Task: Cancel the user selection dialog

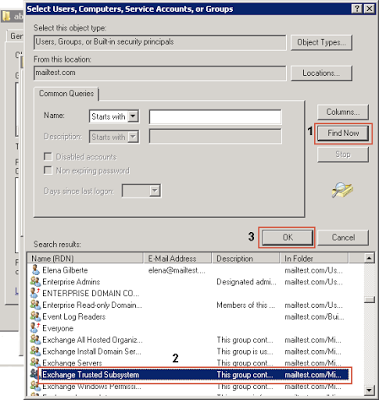Action: (343, 237)
